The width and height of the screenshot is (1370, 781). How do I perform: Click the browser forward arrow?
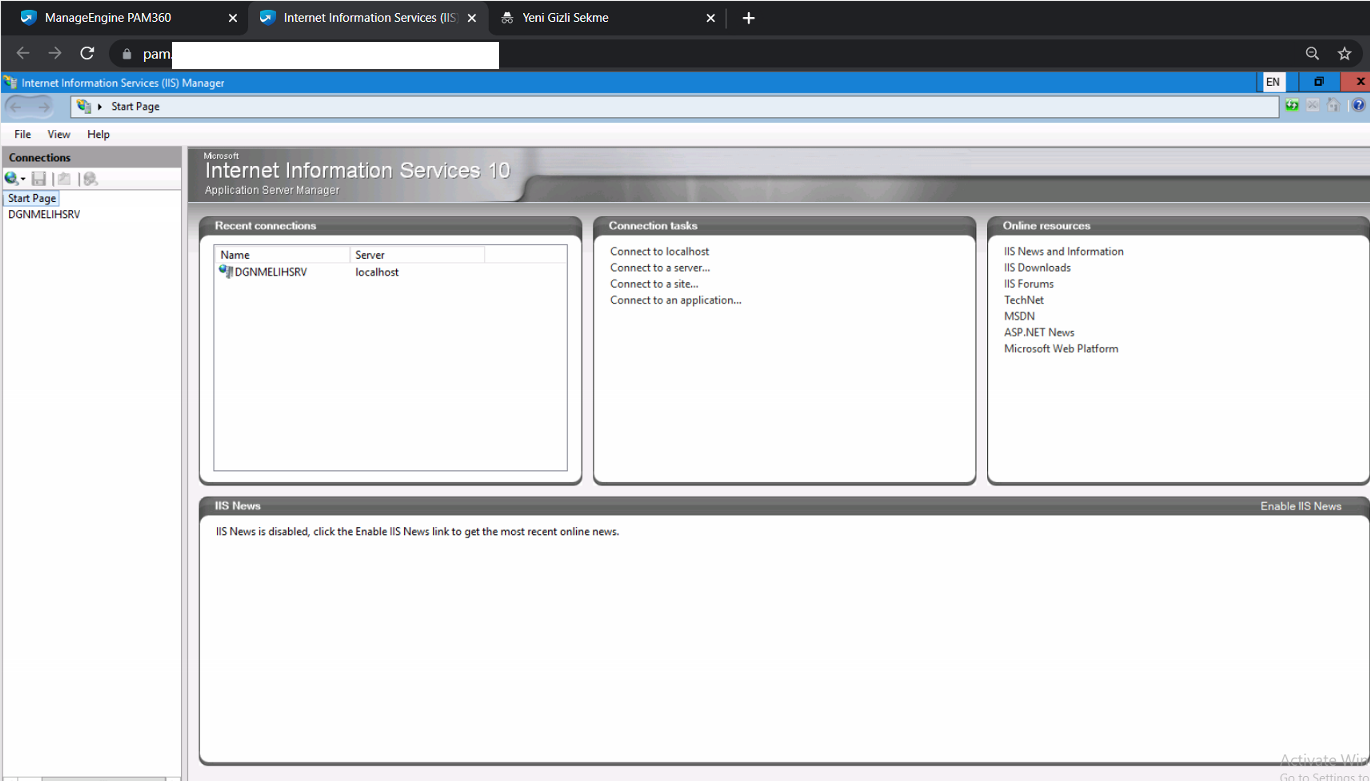(55, 53)
